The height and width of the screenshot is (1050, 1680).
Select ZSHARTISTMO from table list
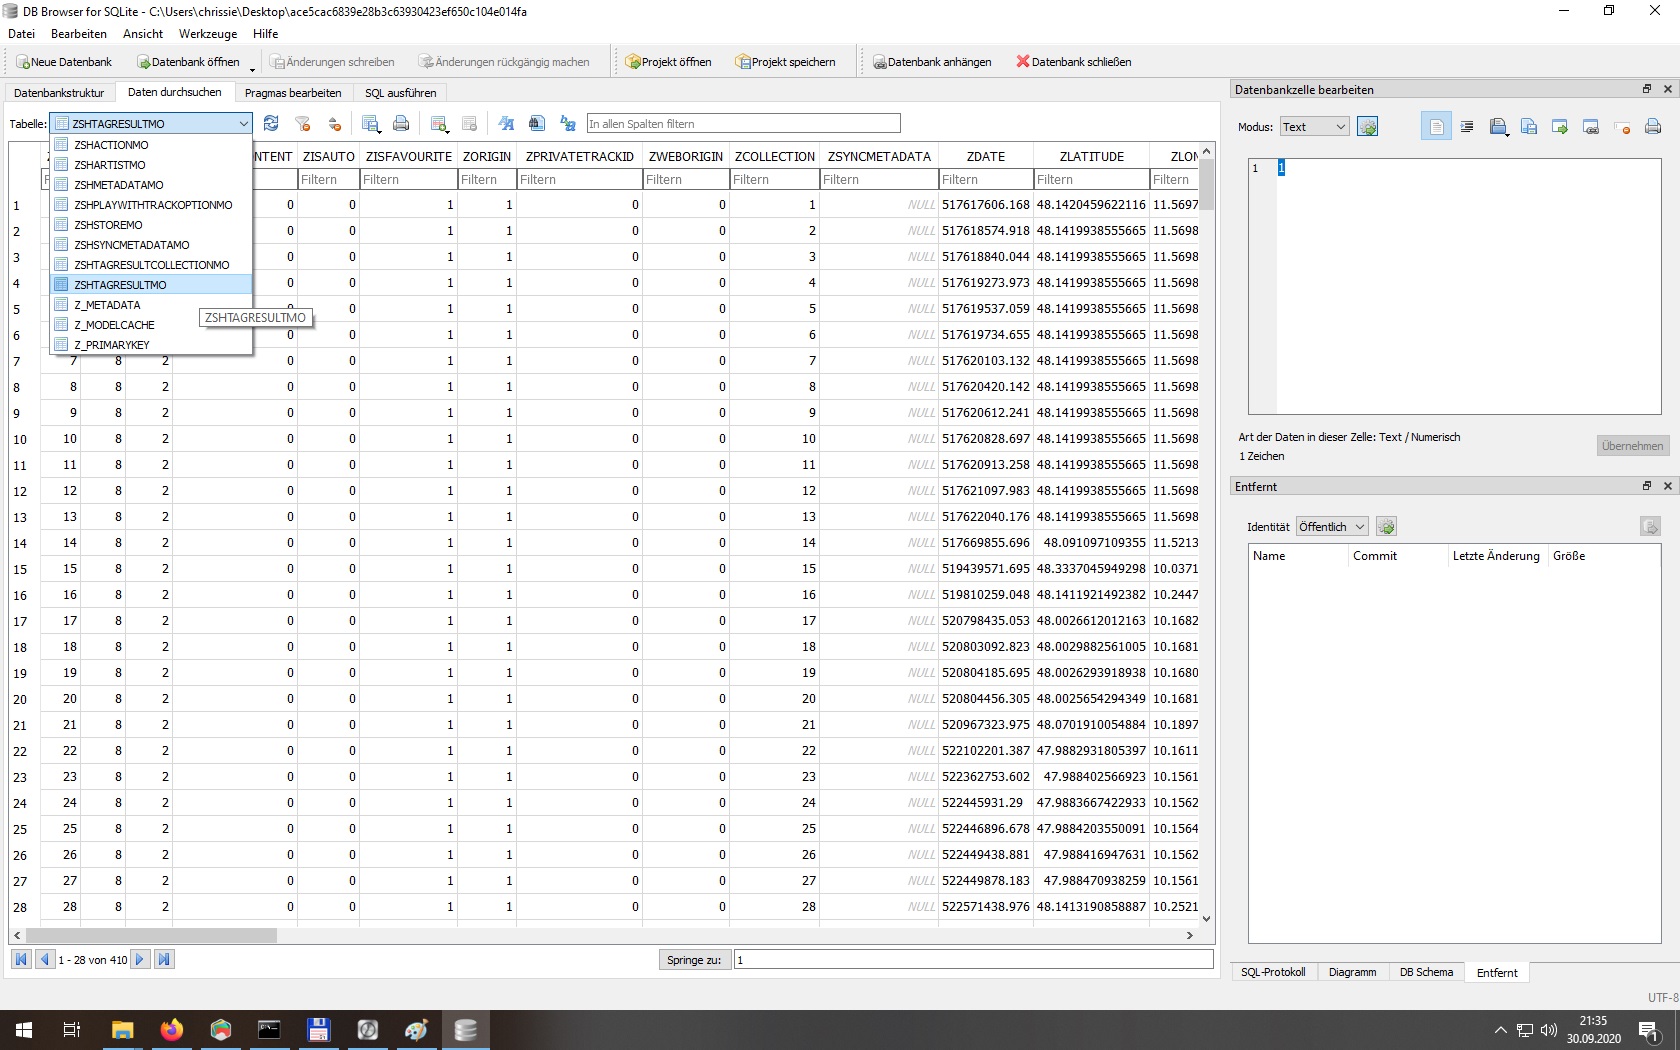151,165
